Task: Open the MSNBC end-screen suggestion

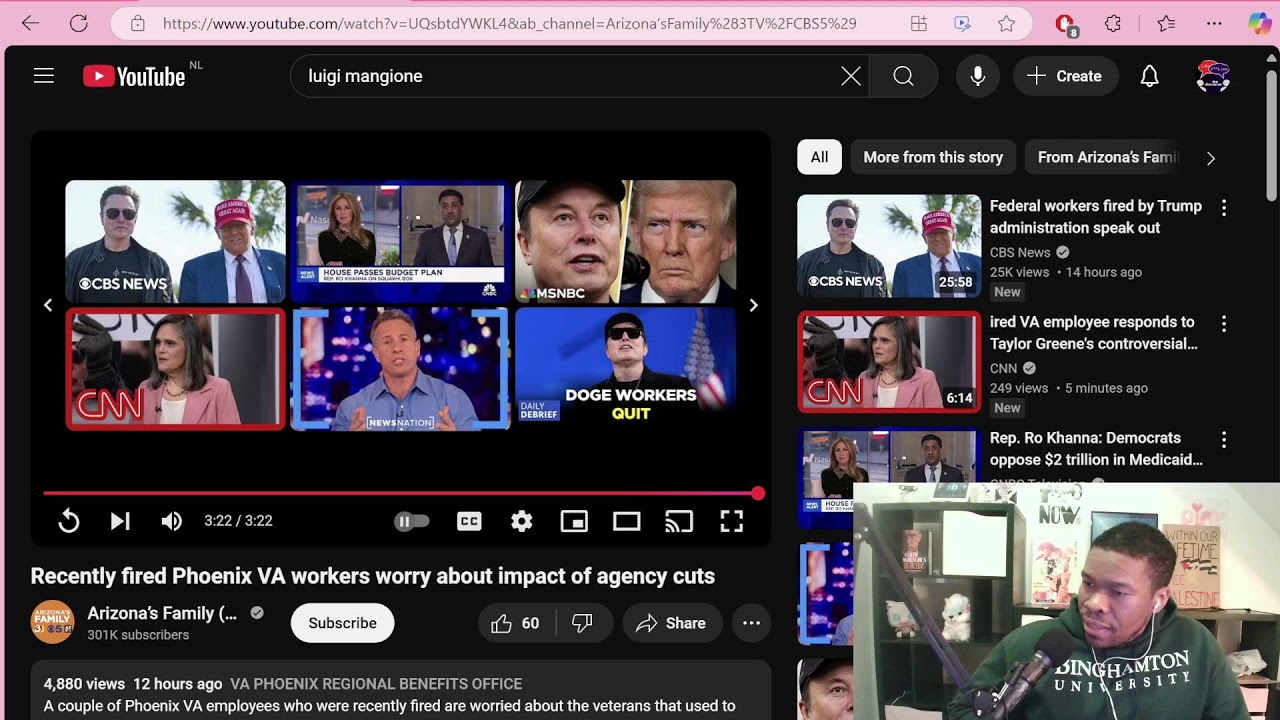Action: coord(626,242)
